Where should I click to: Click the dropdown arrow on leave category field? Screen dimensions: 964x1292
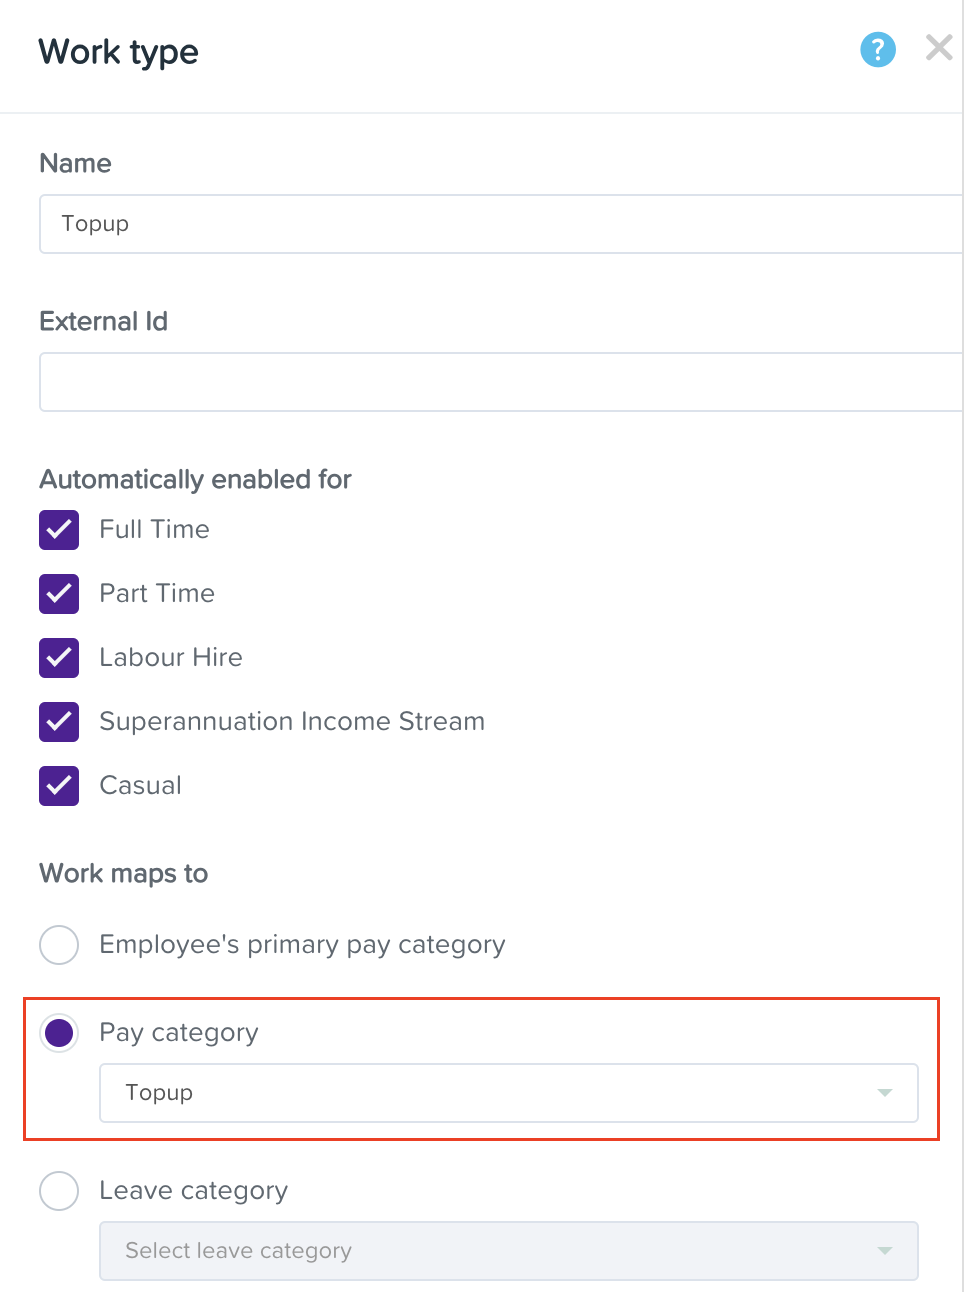884,1251
